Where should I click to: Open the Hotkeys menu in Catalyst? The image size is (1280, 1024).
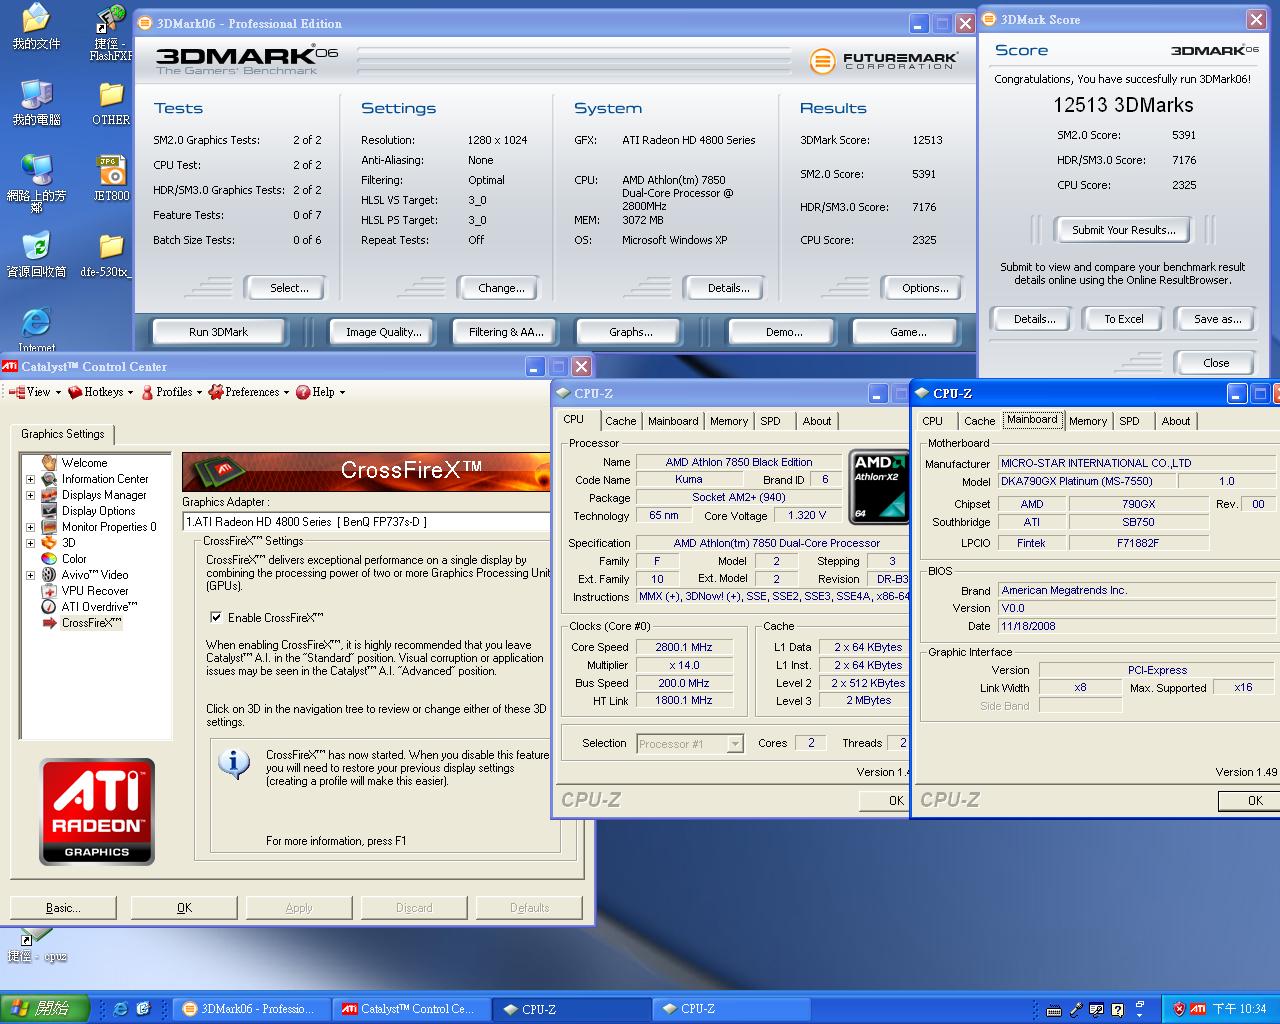pos(101,392)
